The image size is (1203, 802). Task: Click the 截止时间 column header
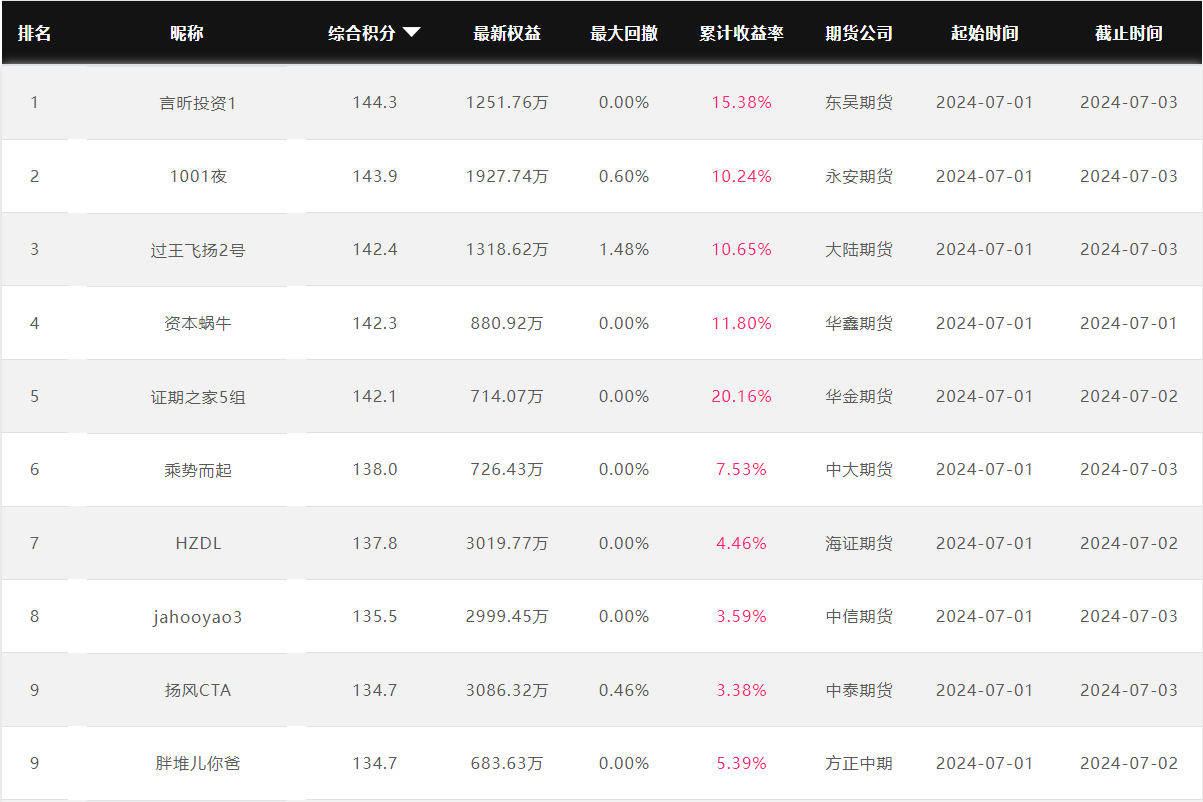(x=1129, y=33)
